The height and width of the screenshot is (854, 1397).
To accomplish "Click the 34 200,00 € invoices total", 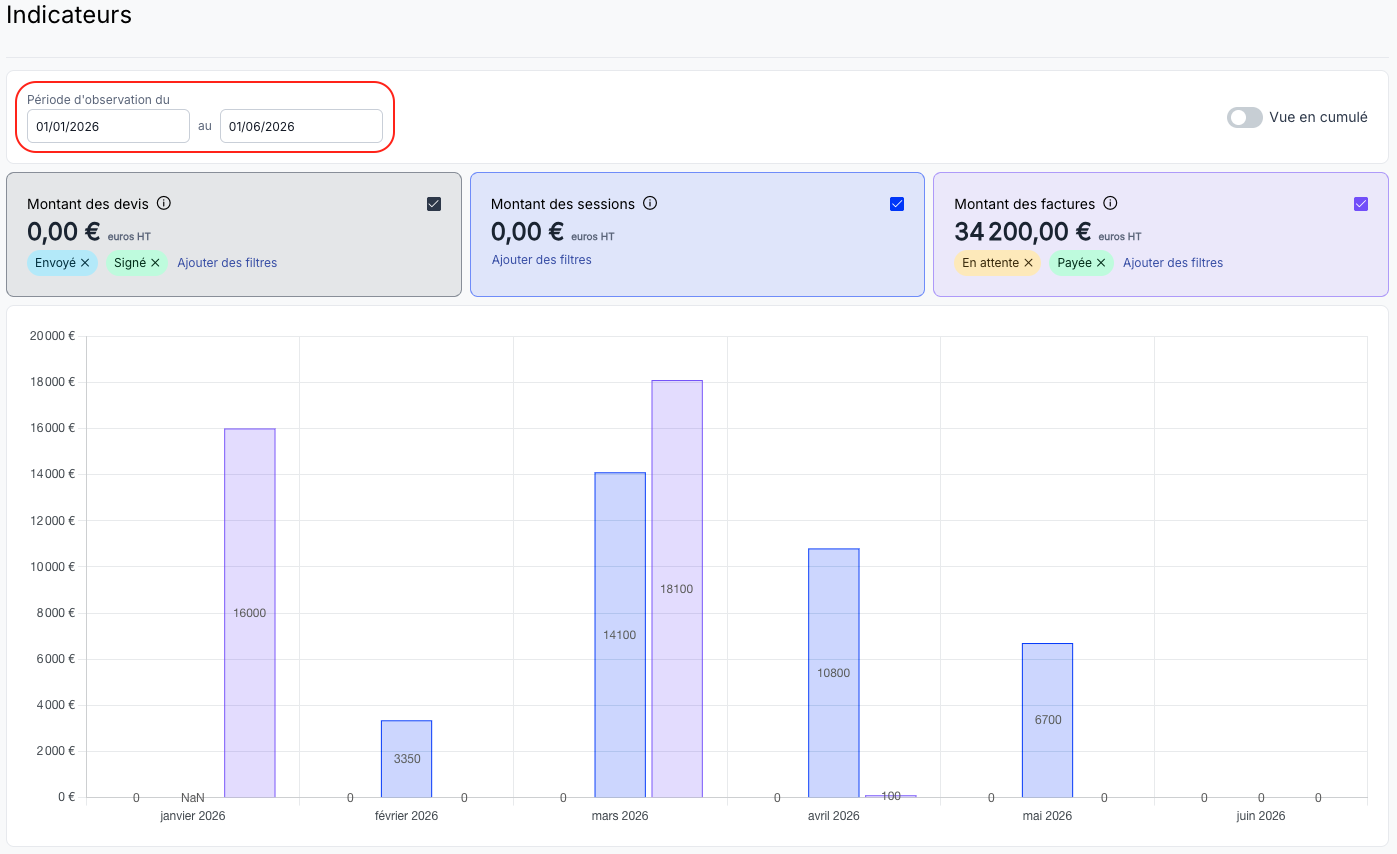I will 1022,232.
